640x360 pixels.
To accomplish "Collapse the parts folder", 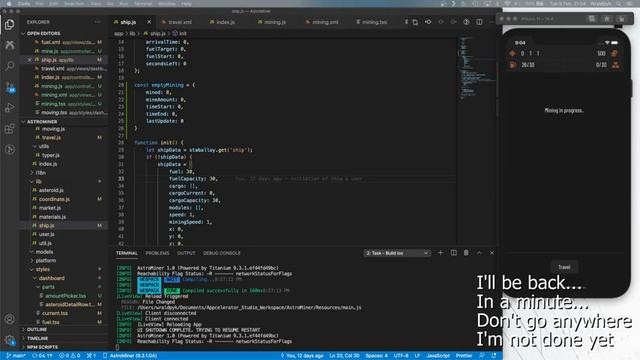I will (x=63, y=287).
